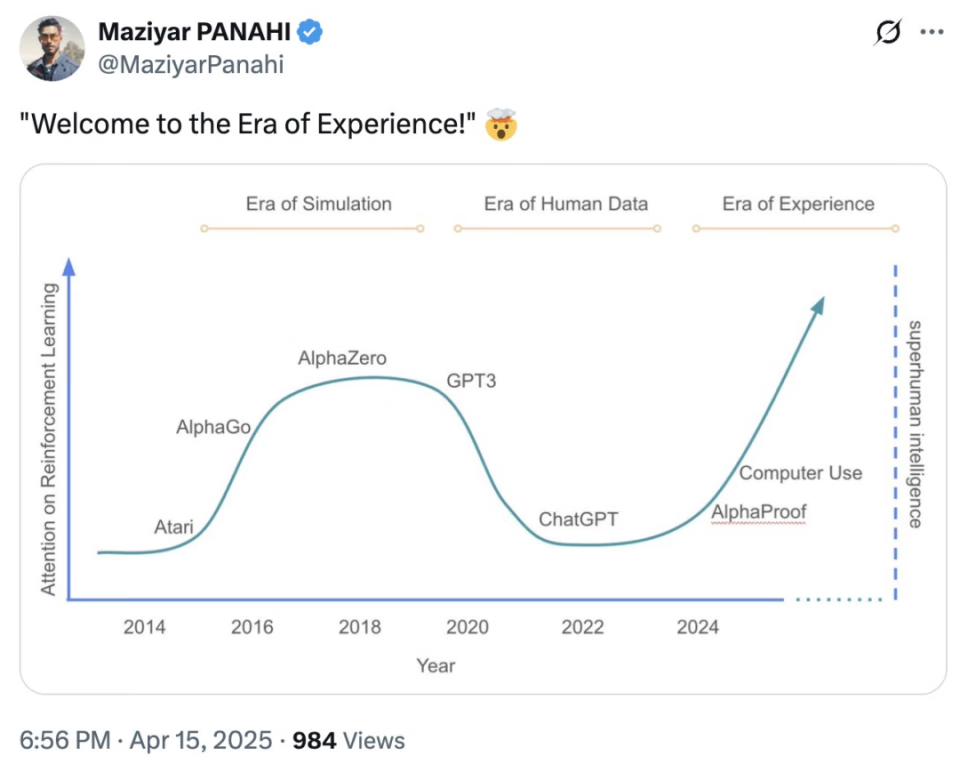Click the teal arrowhead on the curve
Viewport: 960px width, 780px height.
[x=817, y=306]
